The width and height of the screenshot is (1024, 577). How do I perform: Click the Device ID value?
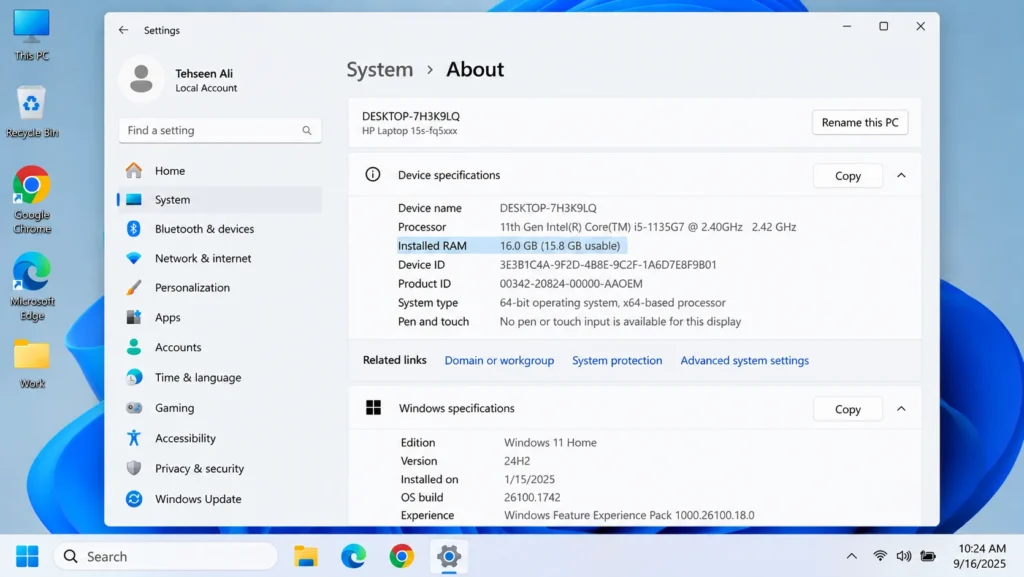coord(608,264)
